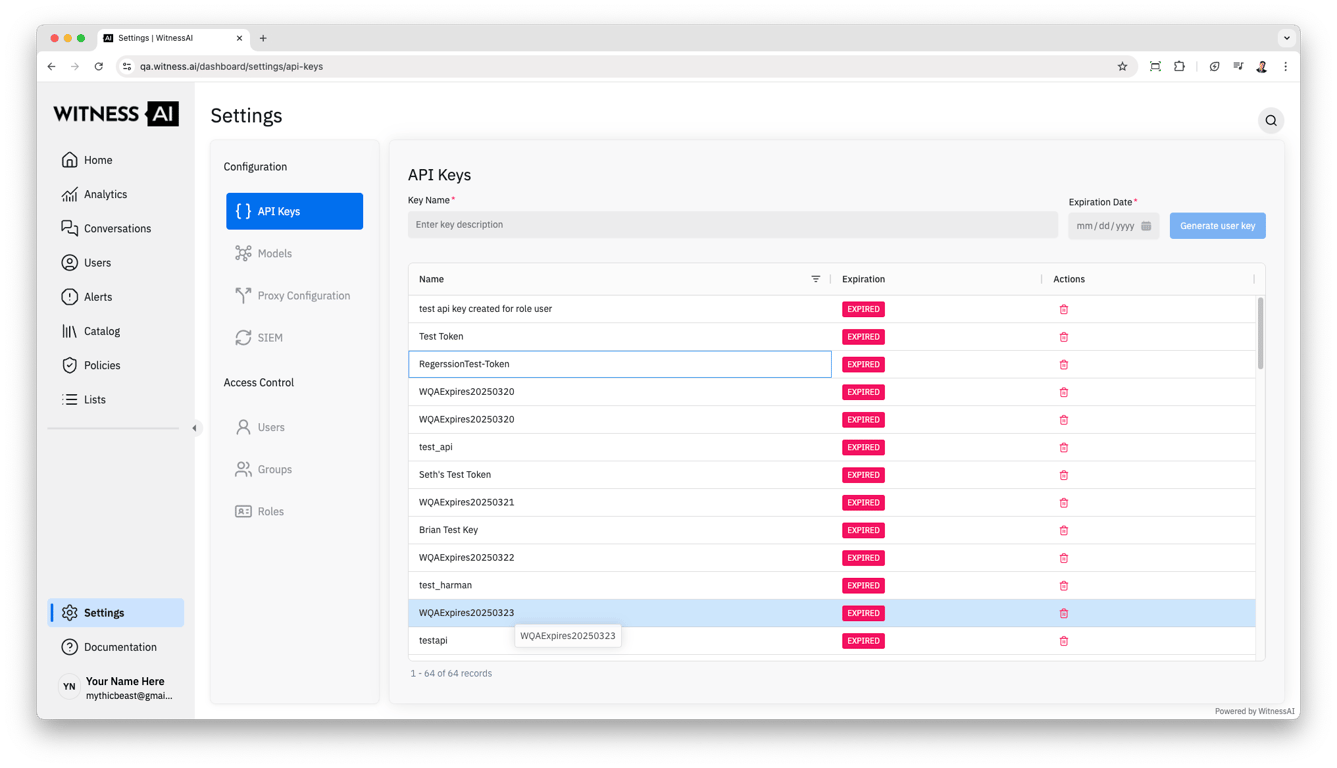
Task: Open the expiration date calendar picker
Action: 1146,226
